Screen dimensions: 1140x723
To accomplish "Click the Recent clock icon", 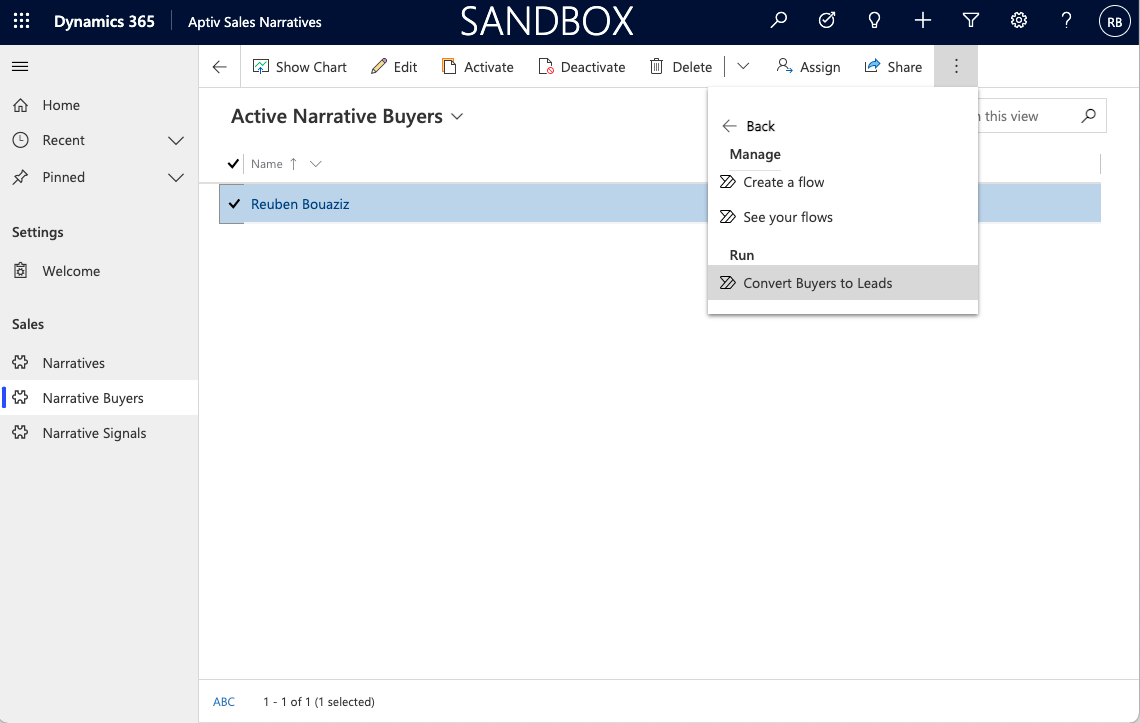I will [x=20, y=140].
